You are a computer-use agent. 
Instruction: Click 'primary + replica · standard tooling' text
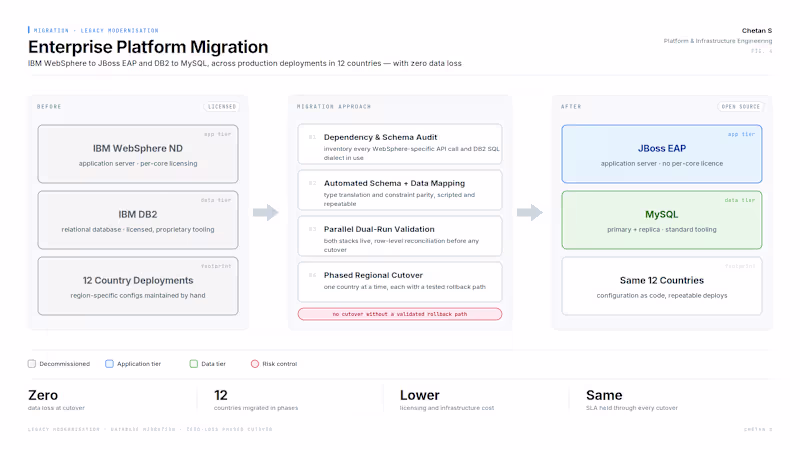coord(662,230)
